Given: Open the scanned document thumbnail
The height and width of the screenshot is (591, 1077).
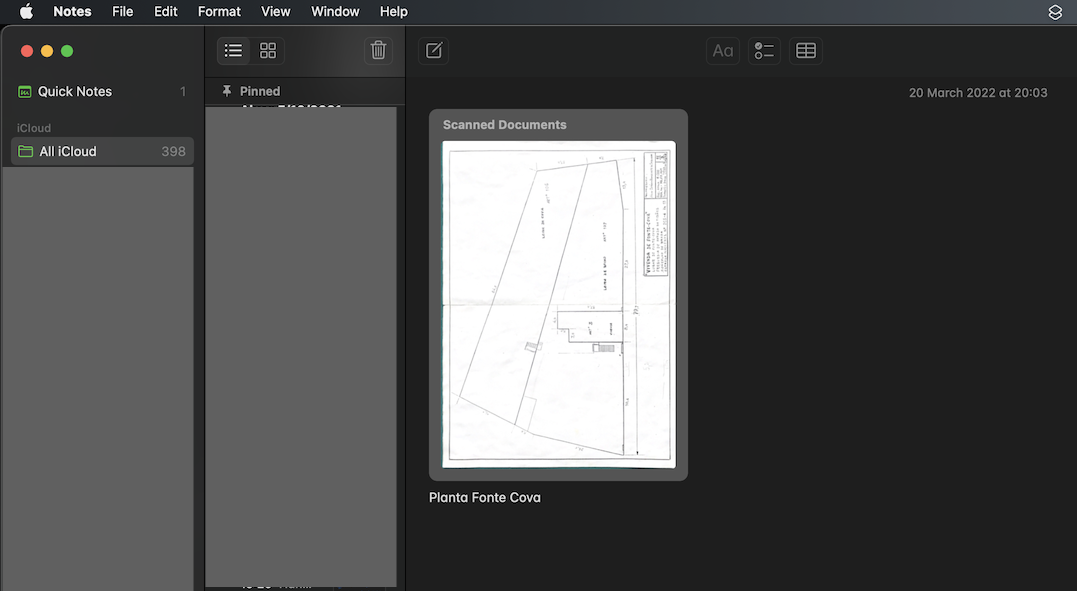Looking at the screenshot, I should point(558,304).
